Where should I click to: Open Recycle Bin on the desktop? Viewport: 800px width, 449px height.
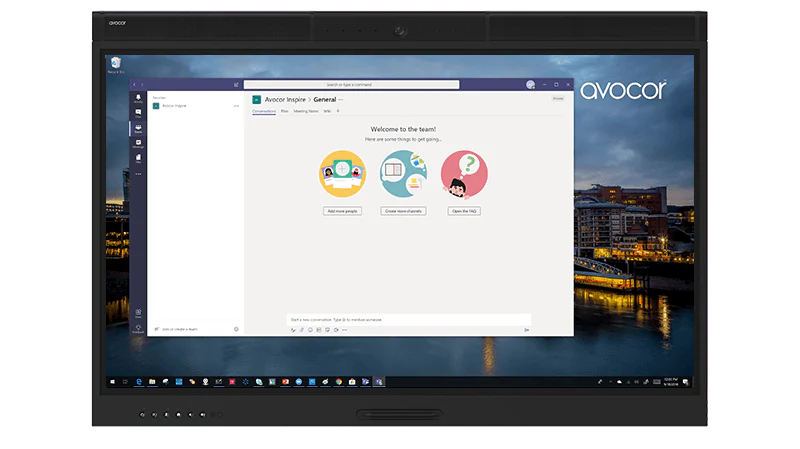[x=116, y=65]
